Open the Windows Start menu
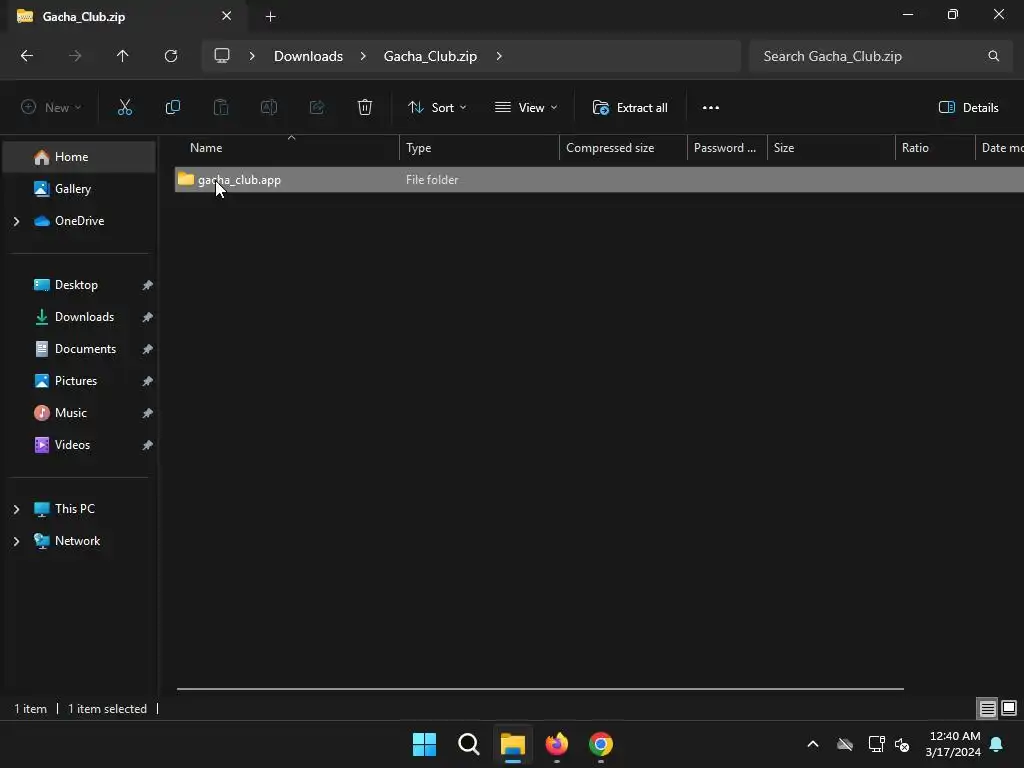 [424, 744]
